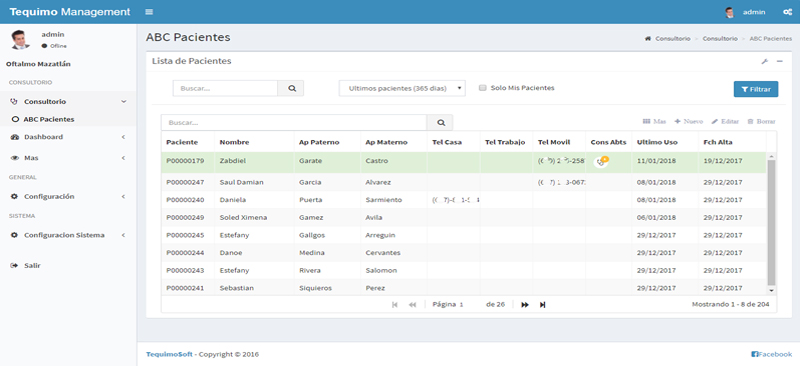The image size is (800, 366).
Task: Click the blue Filtrar button
Action: click(x=756, y=89)
